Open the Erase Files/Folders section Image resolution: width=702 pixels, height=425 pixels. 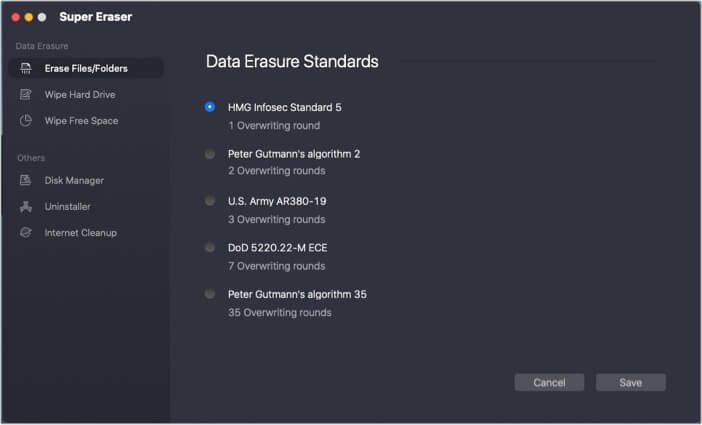(86, 69)
